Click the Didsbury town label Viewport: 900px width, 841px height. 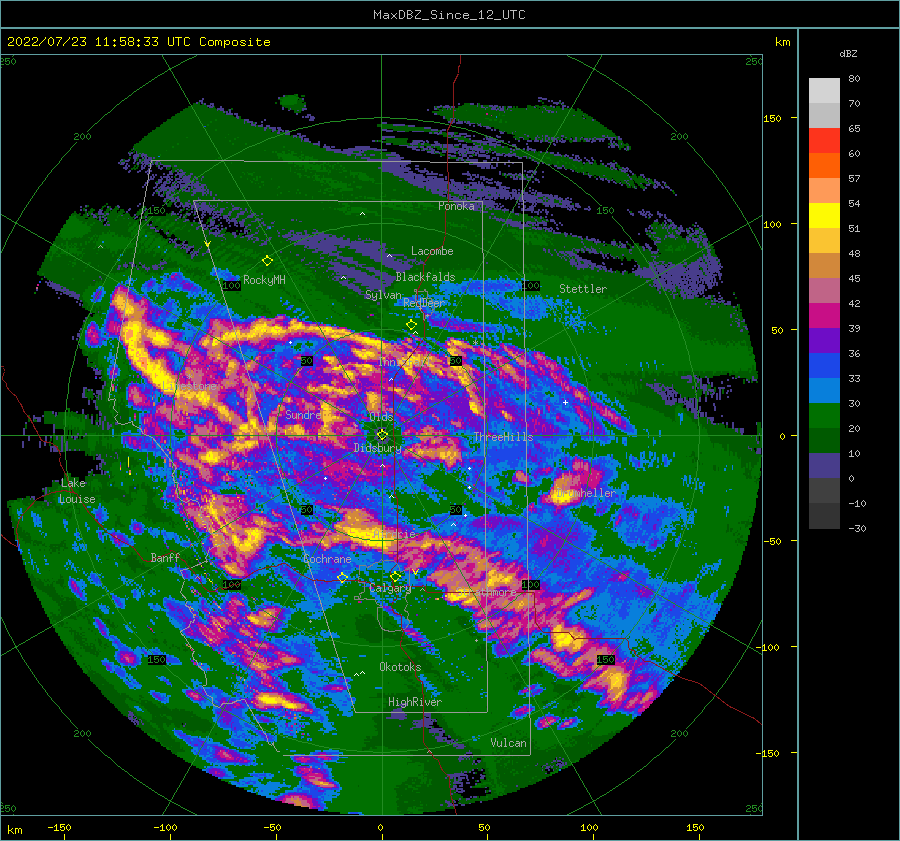click(377, 448)
